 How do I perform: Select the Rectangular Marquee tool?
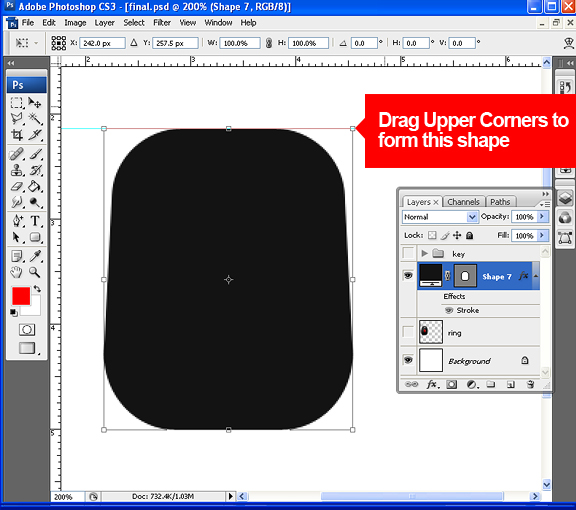coord(17,103)
